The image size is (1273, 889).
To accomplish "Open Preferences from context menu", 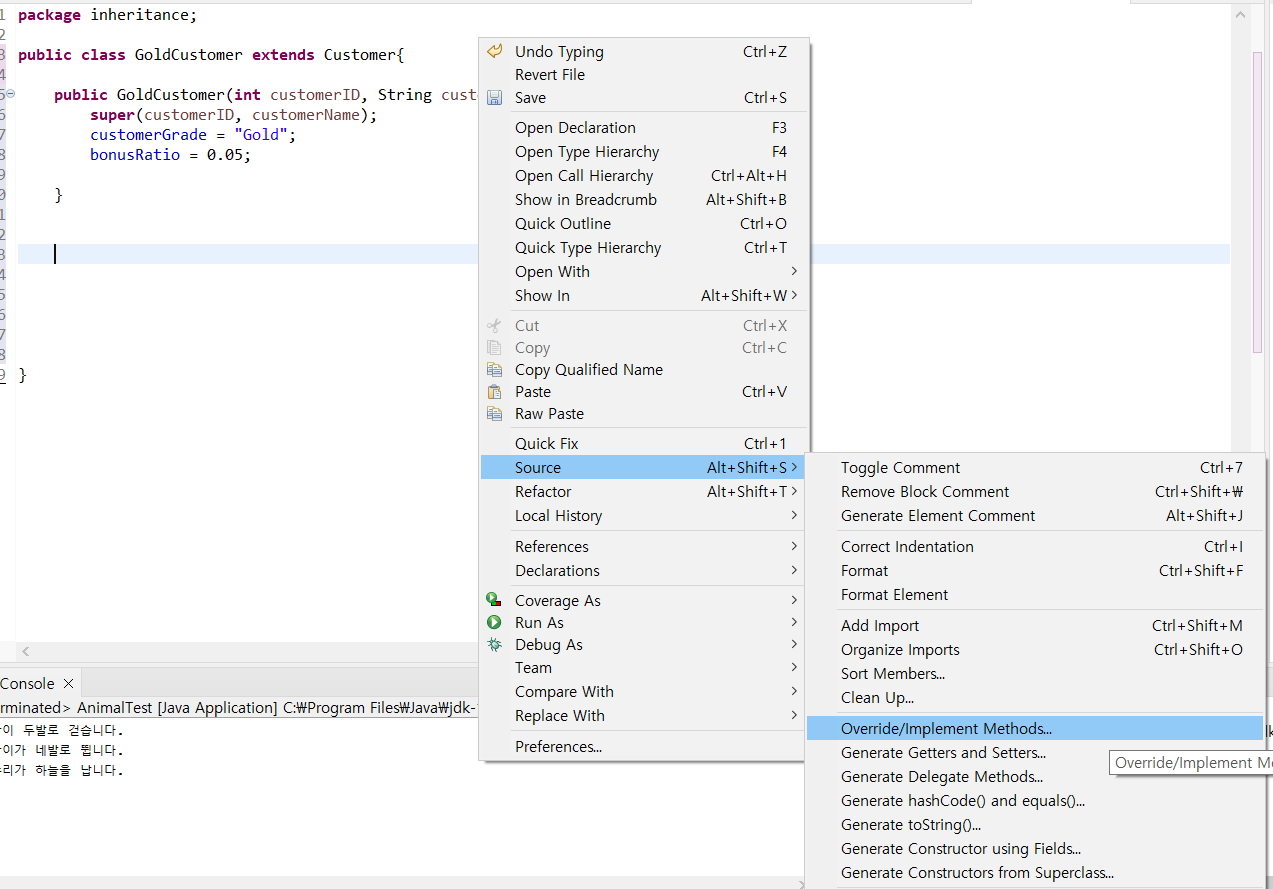I will (x=642, y=747).
